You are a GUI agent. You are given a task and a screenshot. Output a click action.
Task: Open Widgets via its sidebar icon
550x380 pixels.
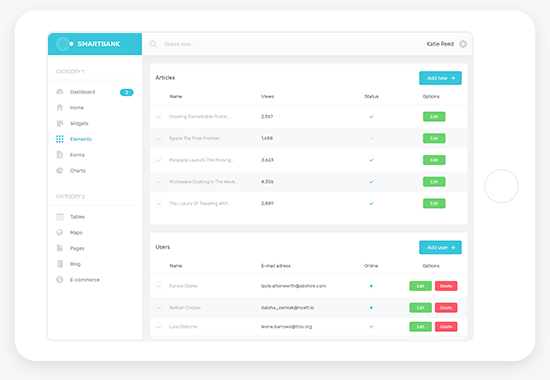tap(60, 123)
